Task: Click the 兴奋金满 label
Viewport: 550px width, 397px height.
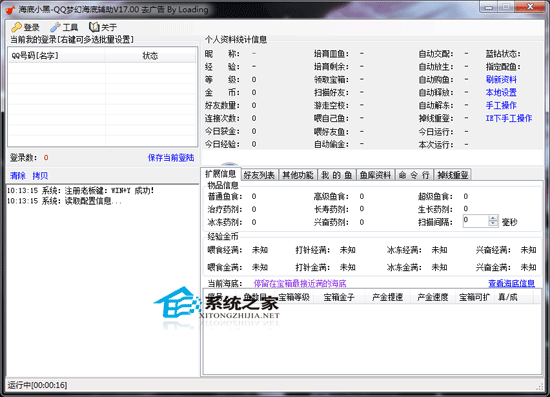Action: click(494, 268)
